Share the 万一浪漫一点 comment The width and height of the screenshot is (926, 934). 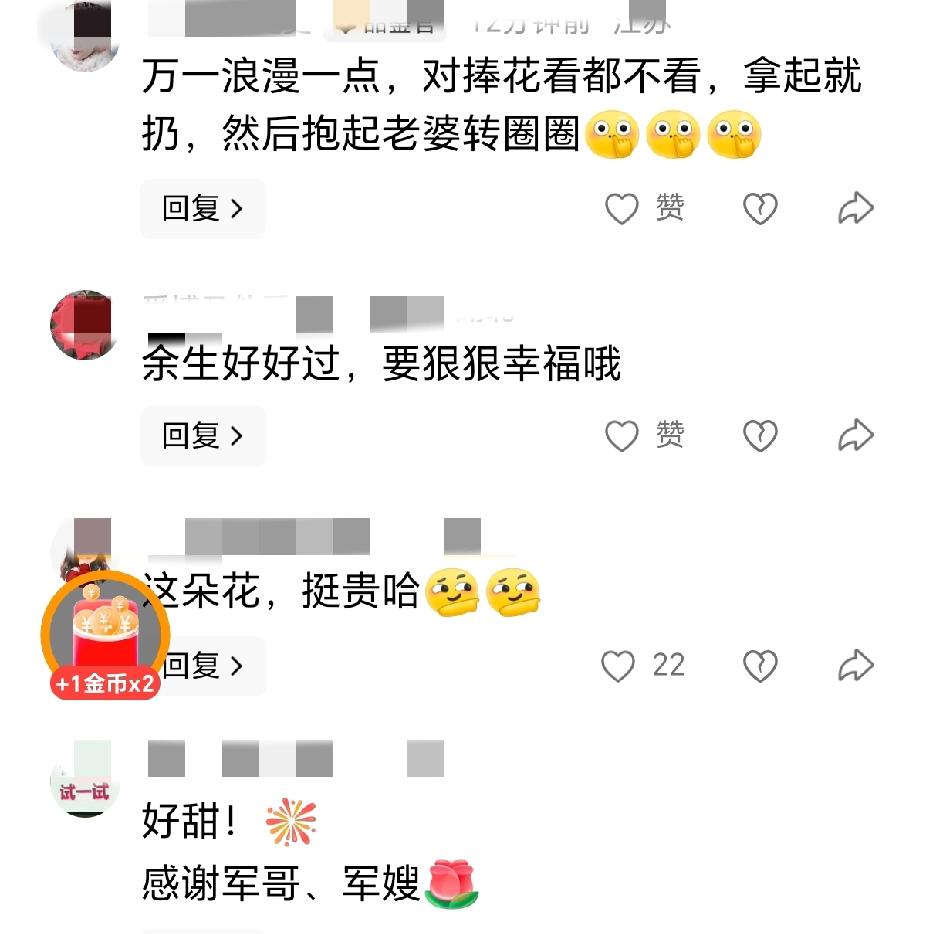point(856,208)
